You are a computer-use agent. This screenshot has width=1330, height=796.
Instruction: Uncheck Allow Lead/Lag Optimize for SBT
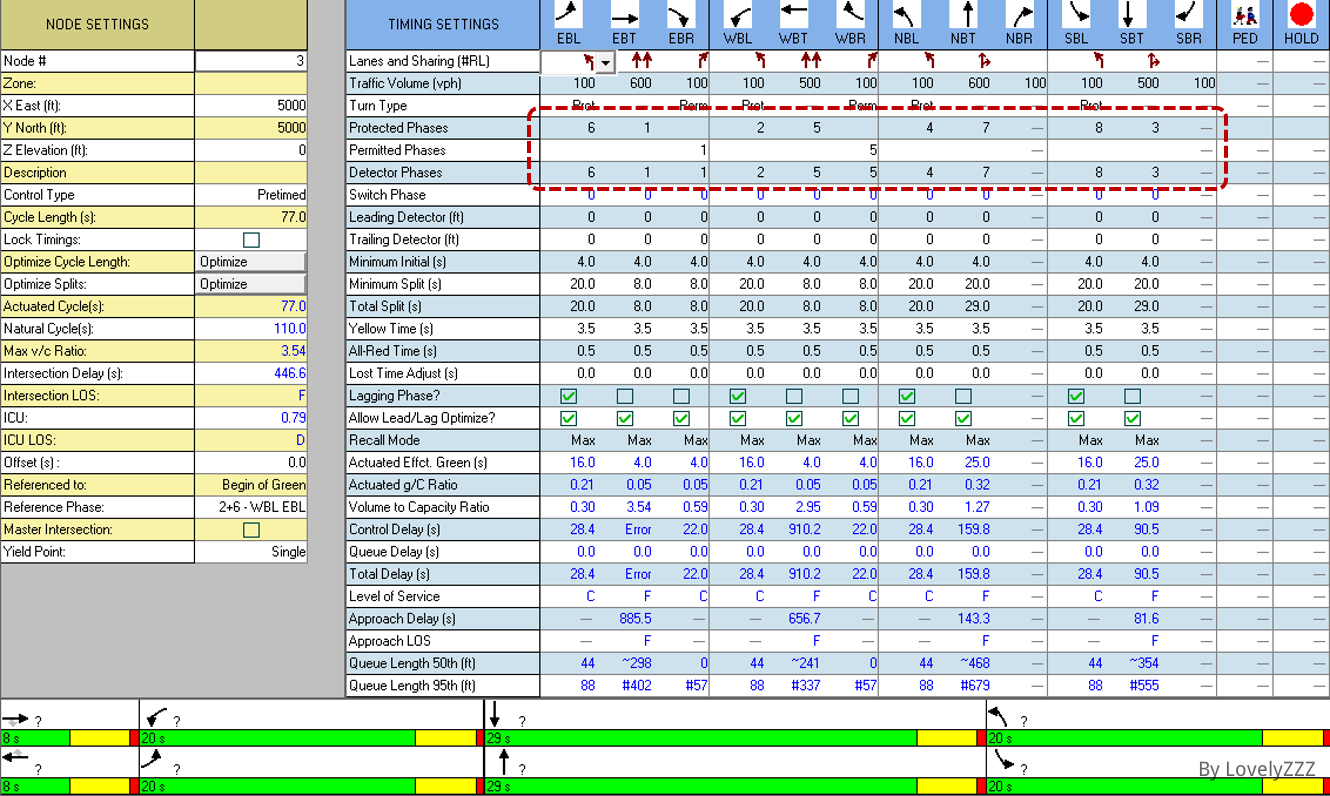tap(1133, 418)
